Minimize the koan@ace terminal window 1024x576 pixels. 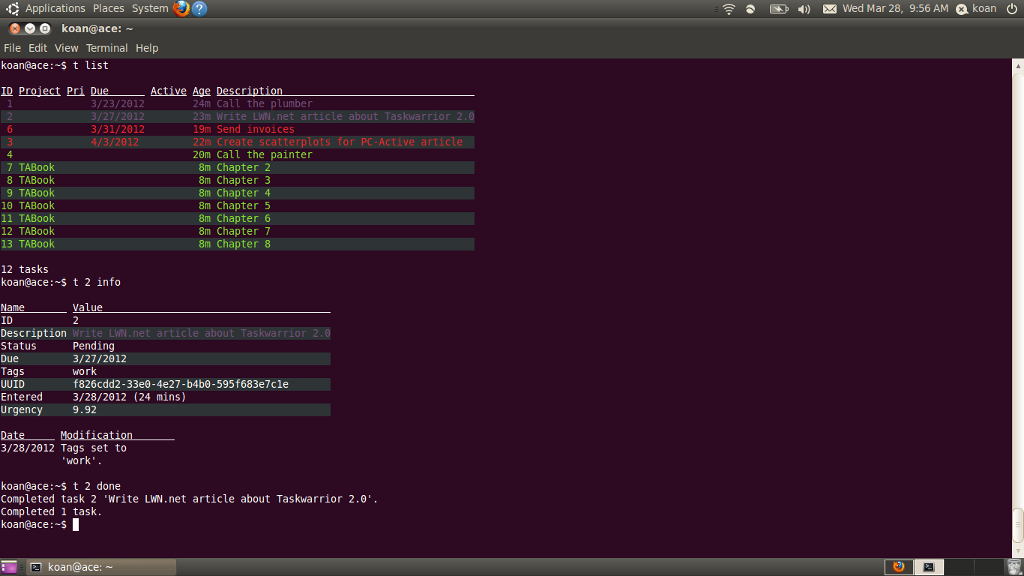click(x=30, y=29)
